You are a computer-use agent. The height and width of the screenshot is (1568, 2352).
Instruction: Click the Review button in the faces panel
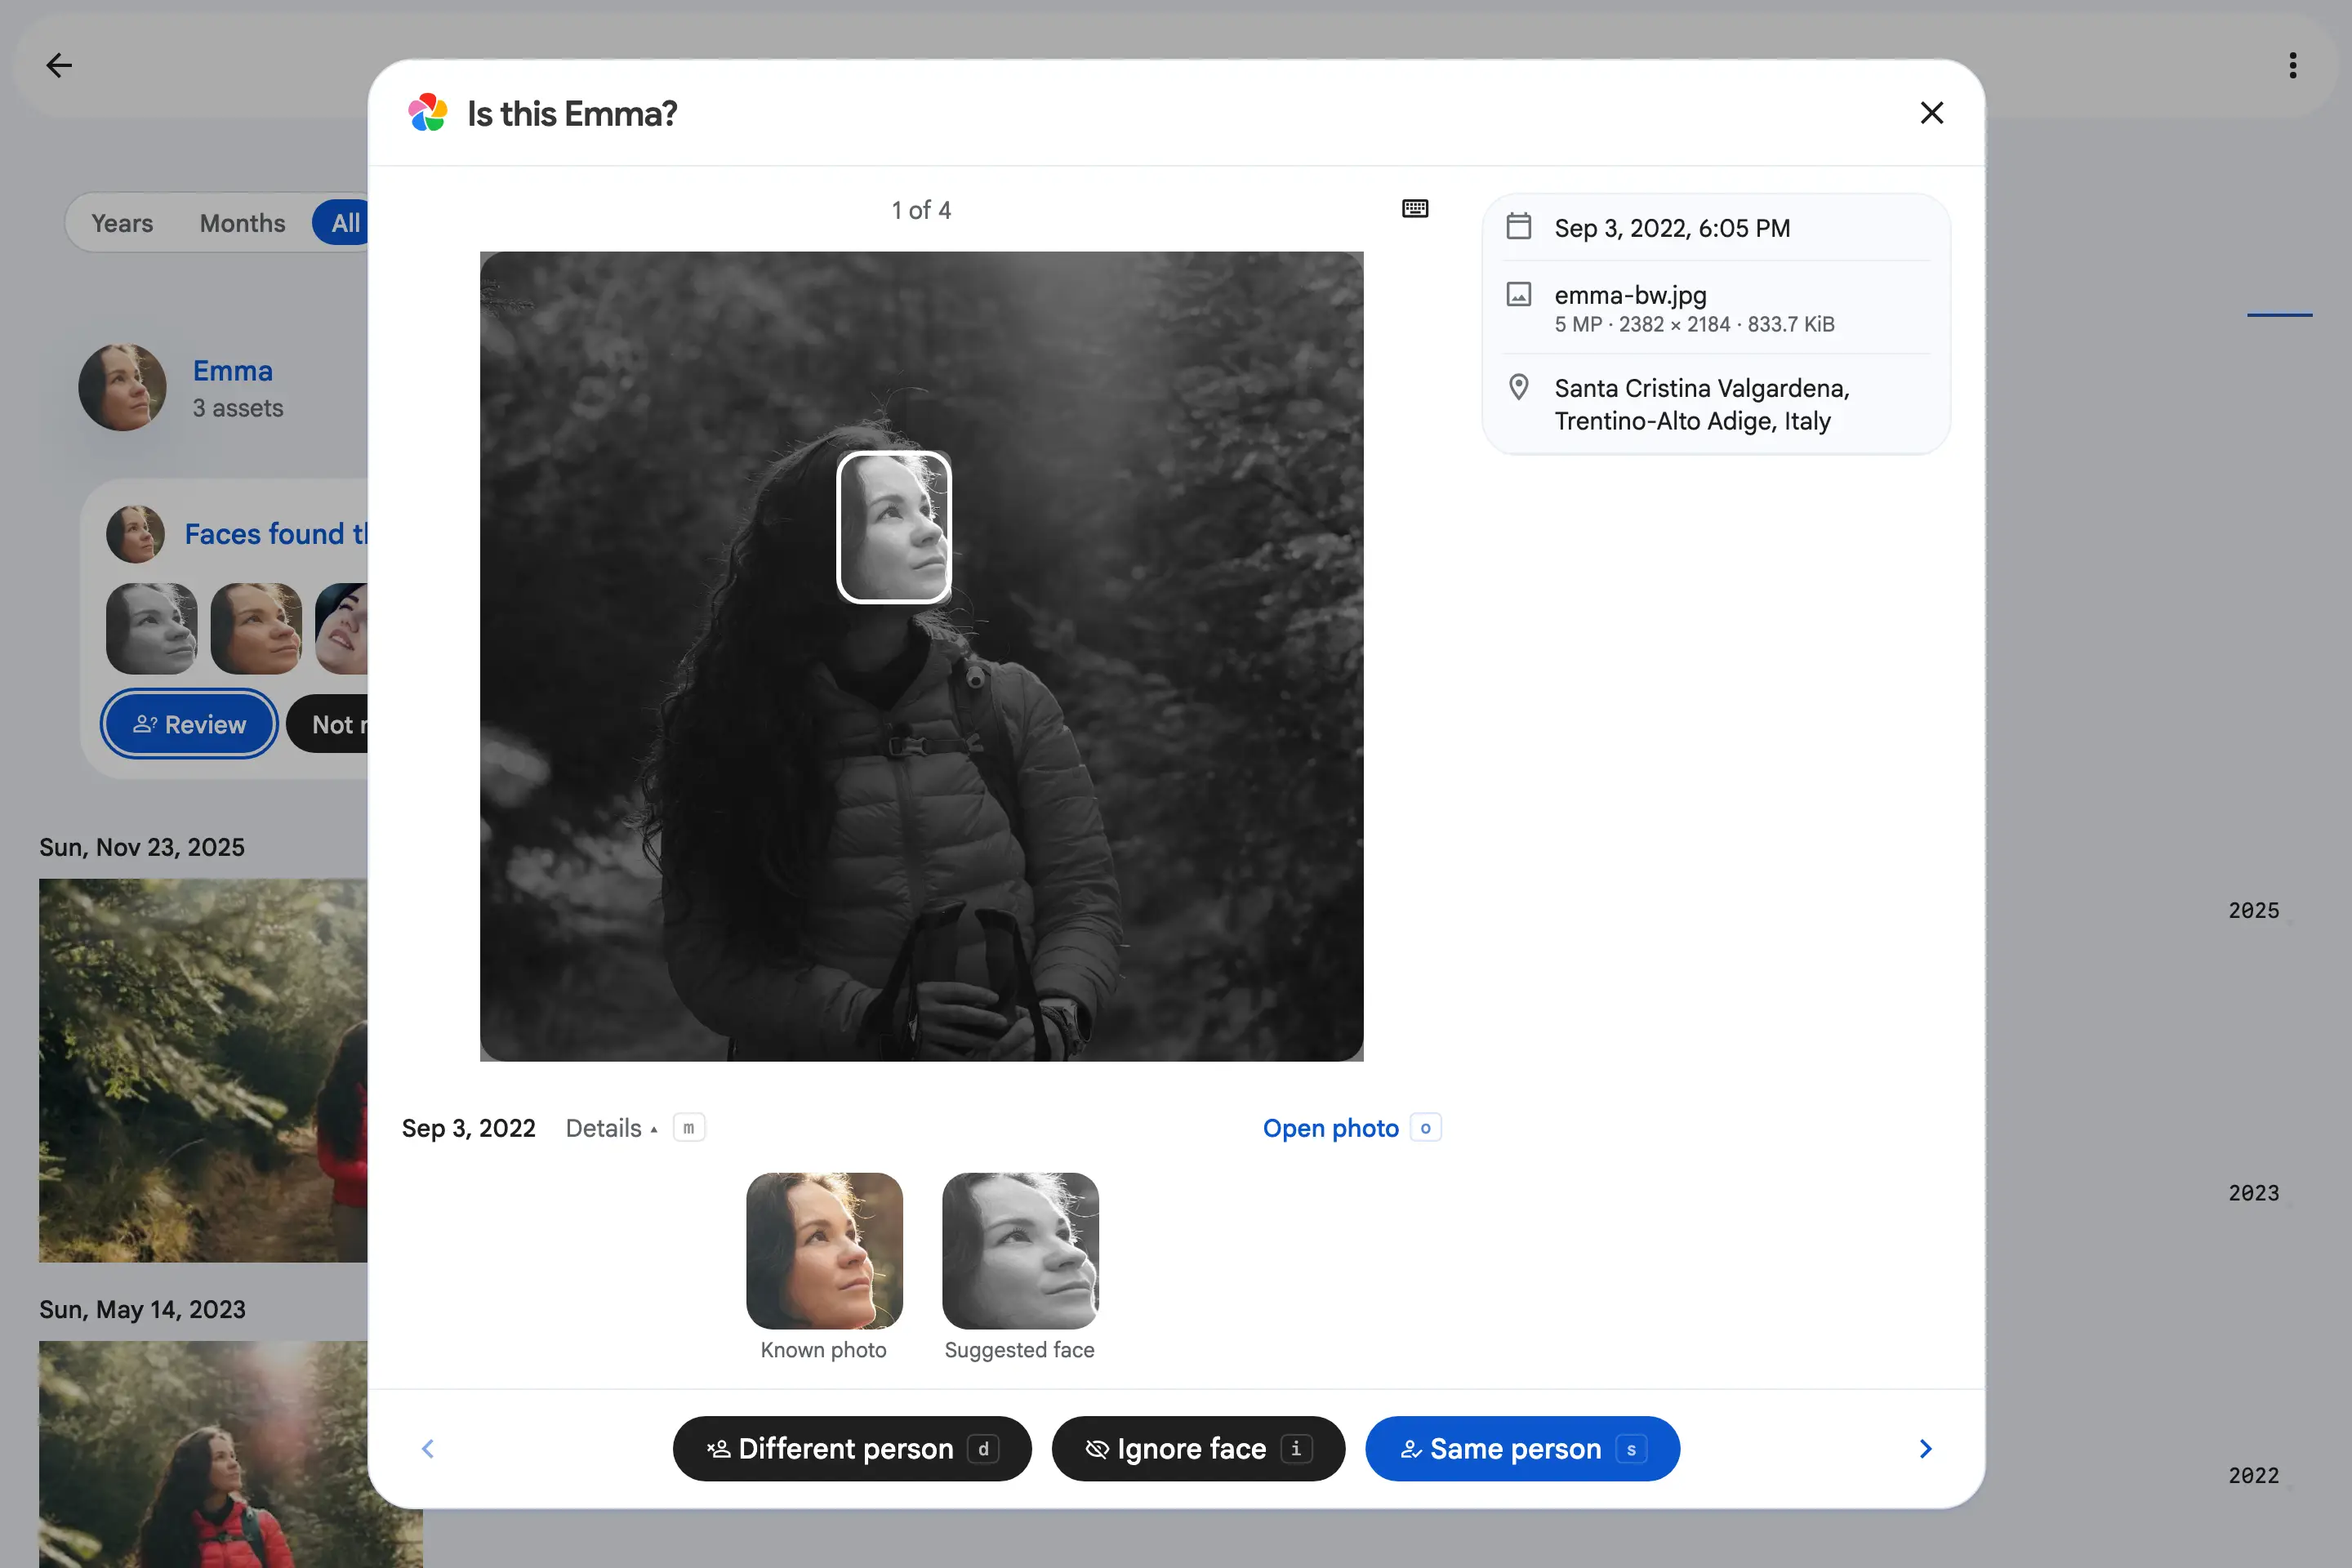pos(189,724)
